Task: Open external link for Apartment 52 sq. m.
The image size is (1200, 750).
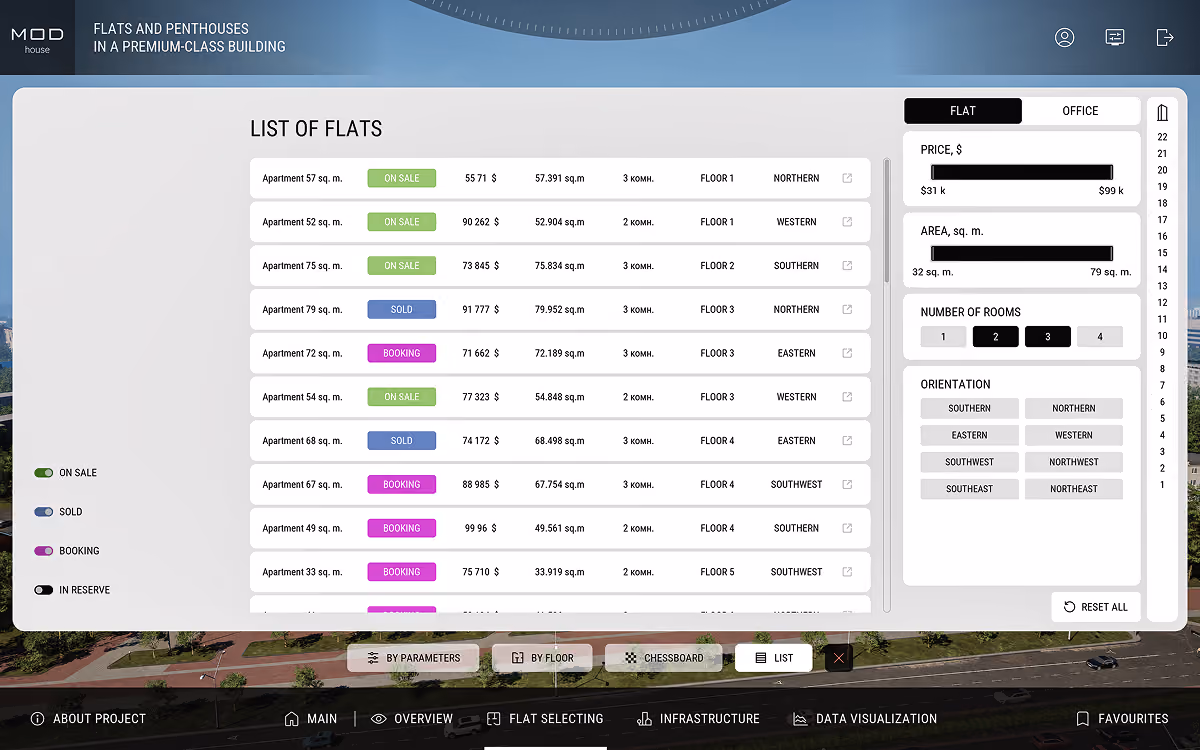Action: coord(847,222)
